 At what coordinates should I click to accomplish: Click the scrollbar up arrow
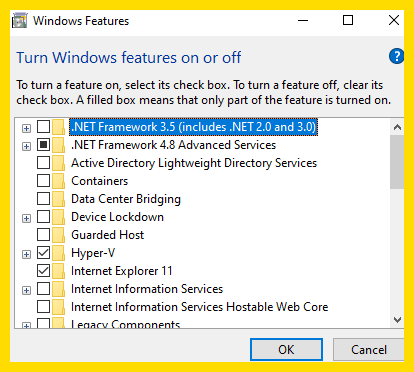(x=397, y=127)
